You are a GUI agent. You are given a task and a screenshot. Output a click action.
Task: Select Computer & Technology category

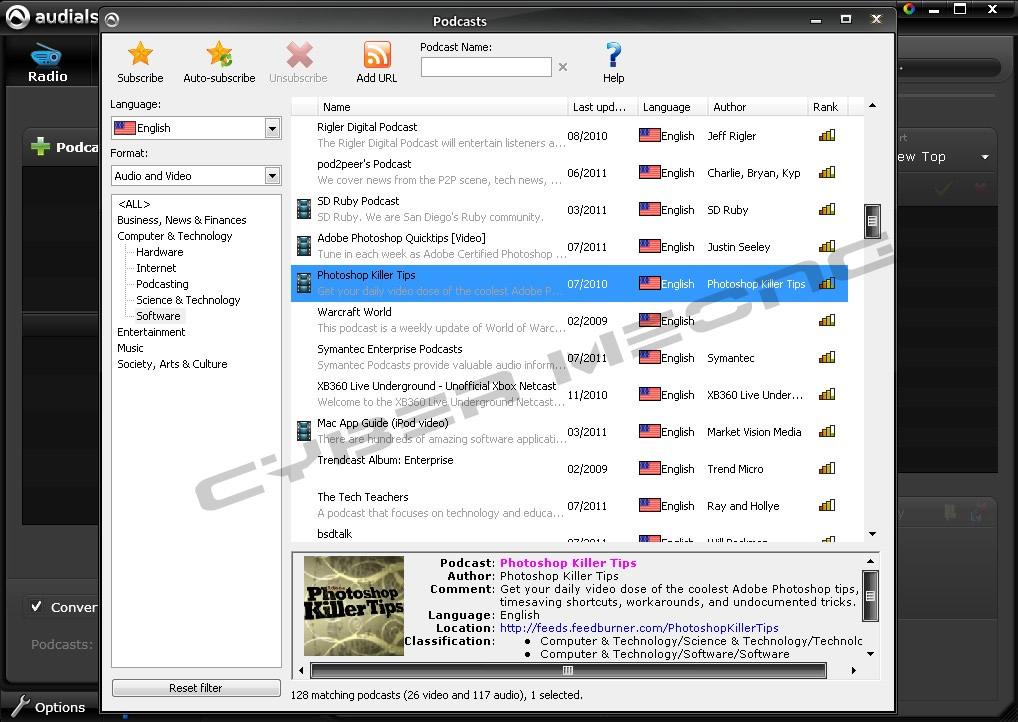click(x=175, y=236)
